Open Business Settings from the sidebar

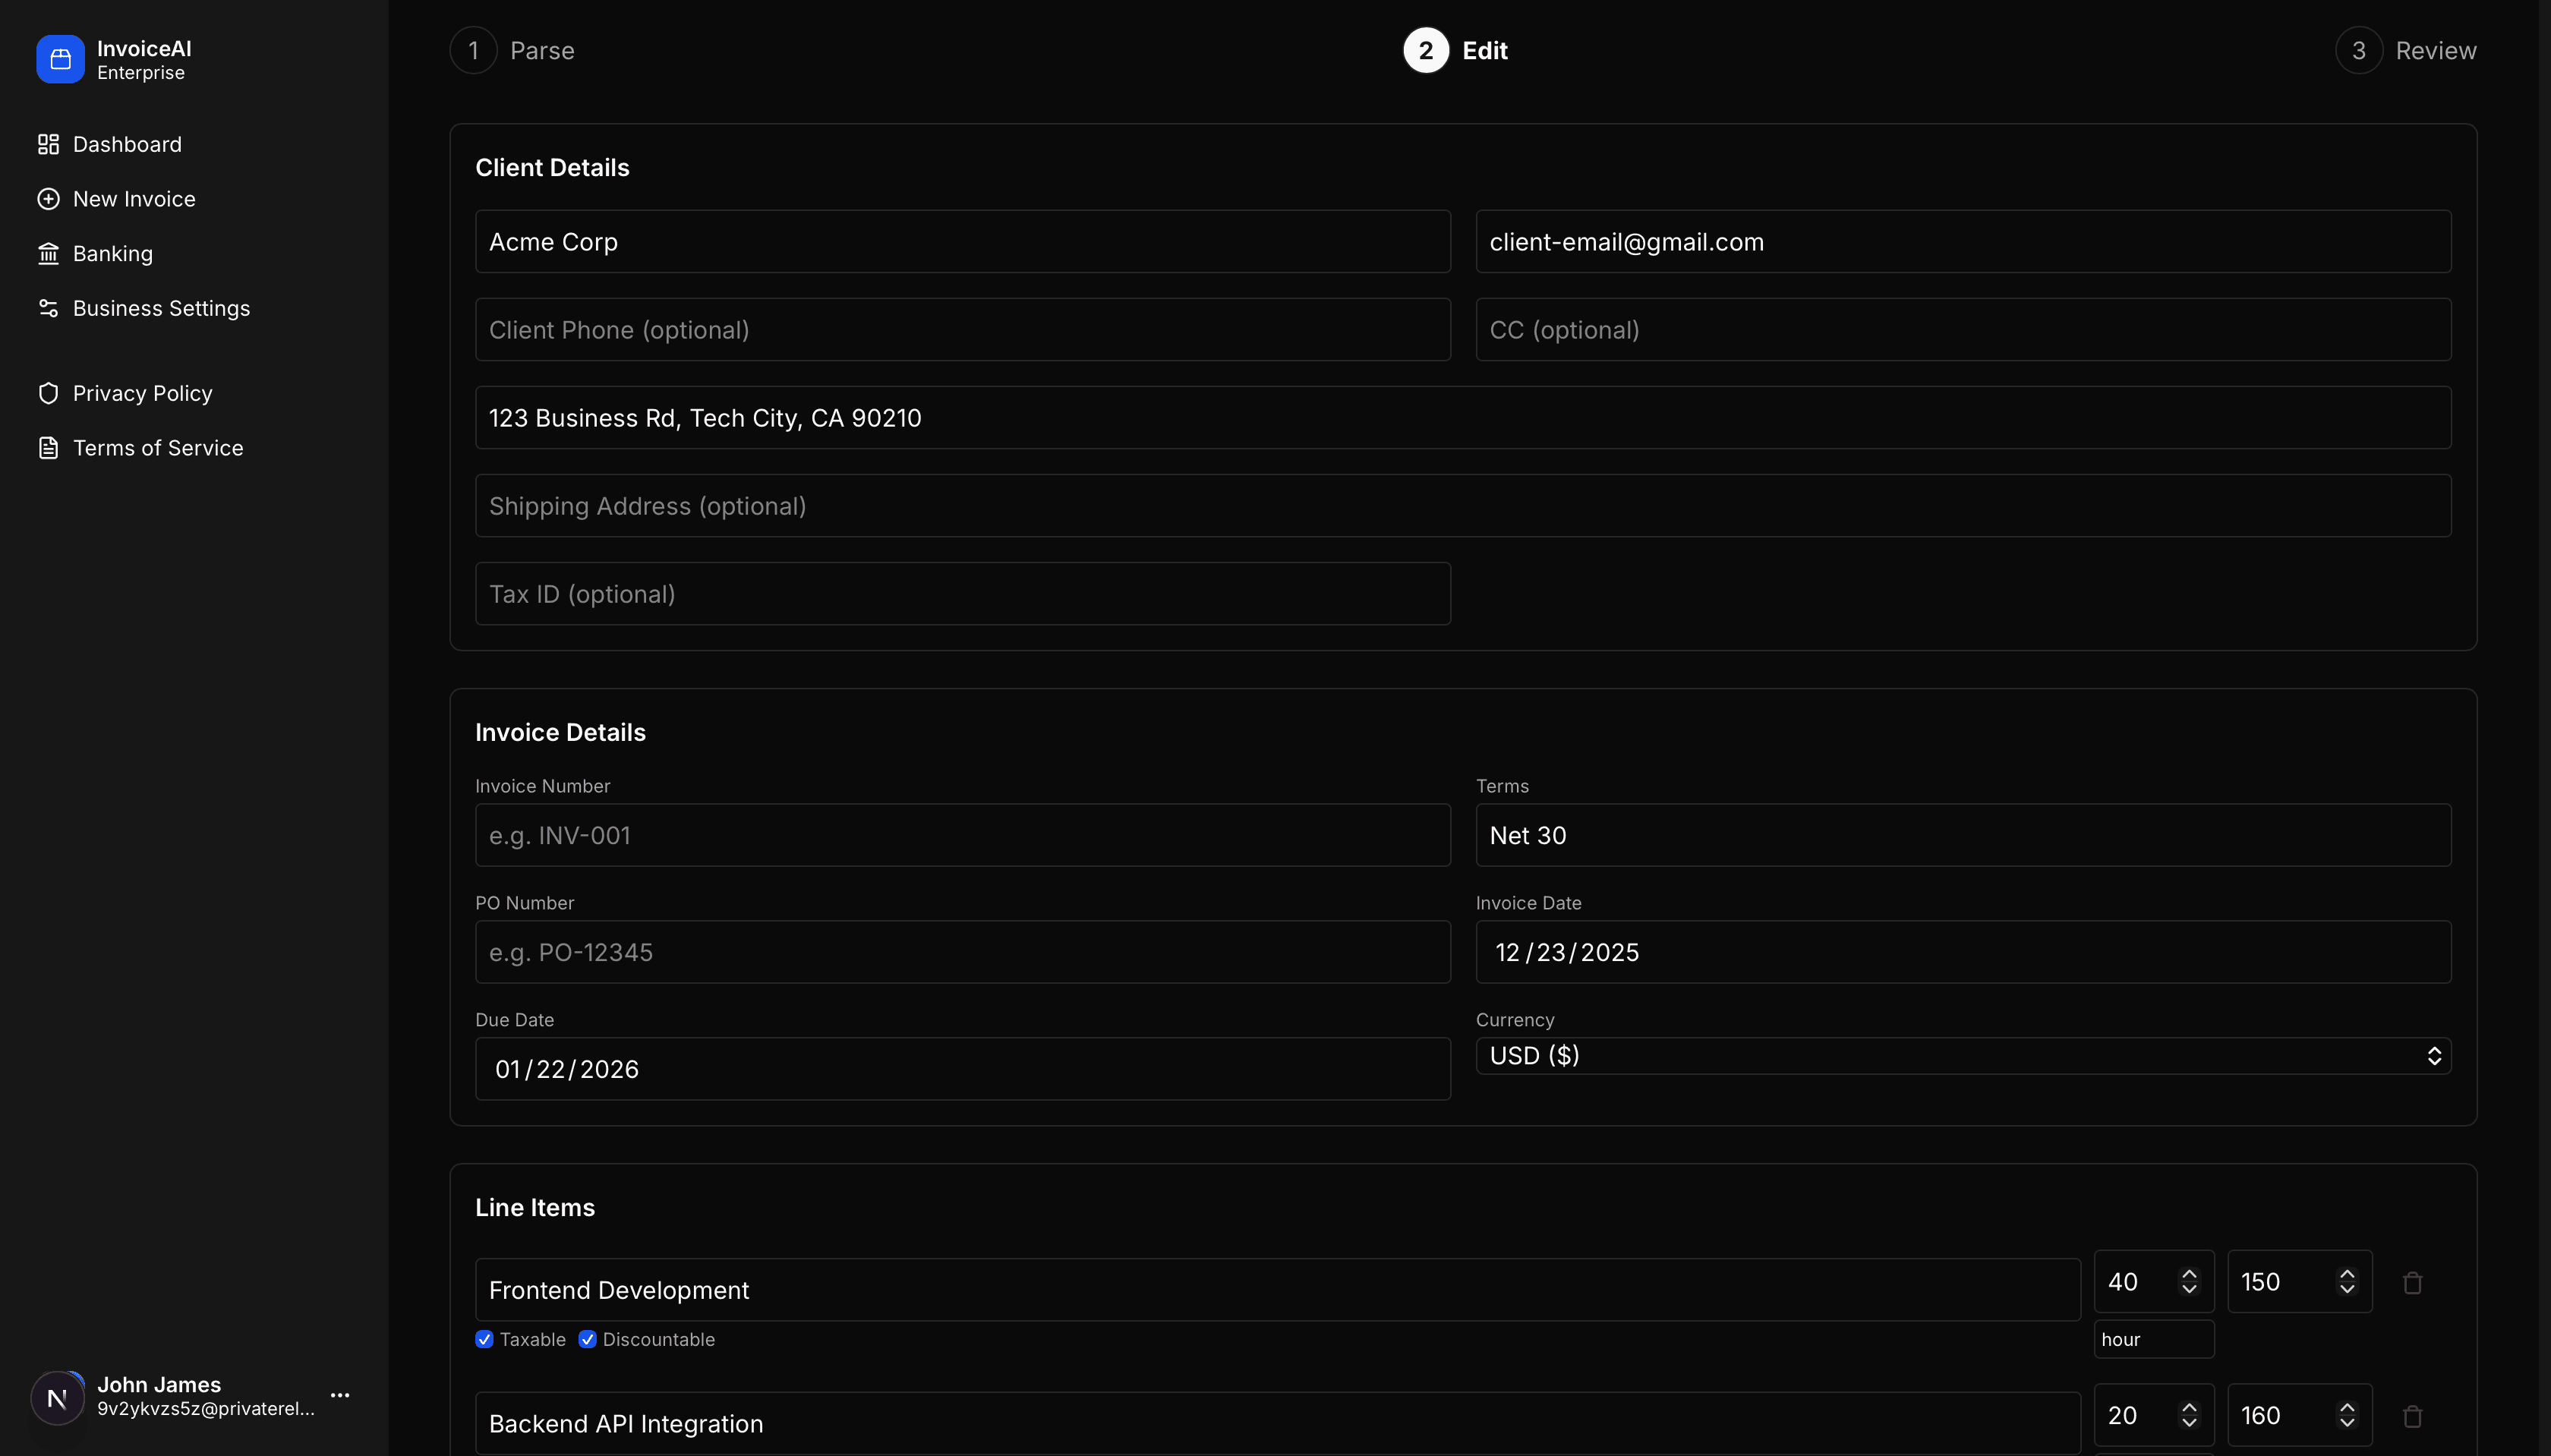point(160,308)
